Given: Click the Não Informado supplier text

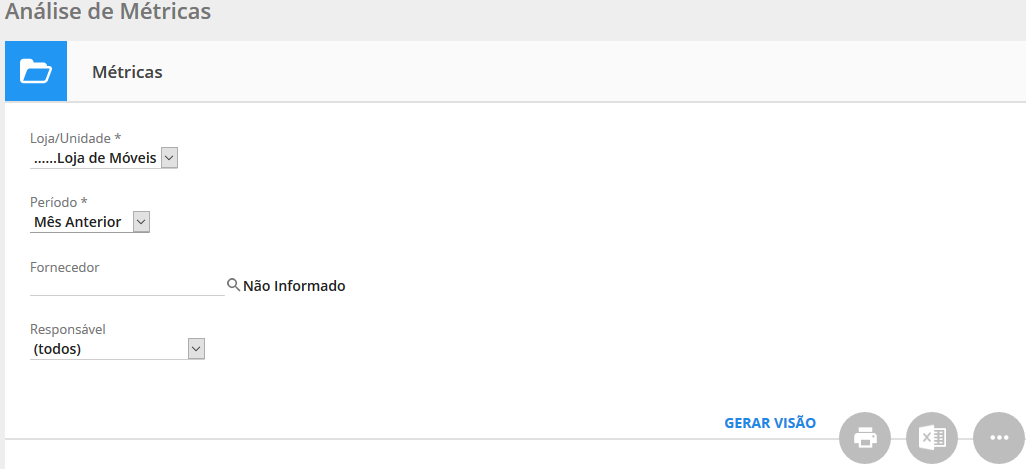Looking at the screenshot, I should point(294,286).
